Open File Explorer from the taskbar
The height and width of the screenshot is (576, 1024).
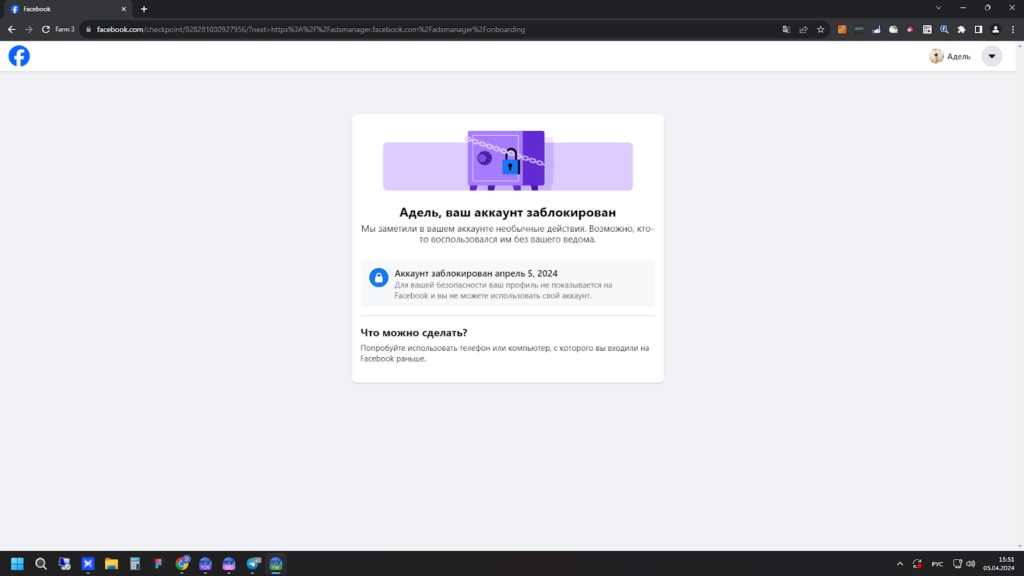111,564
